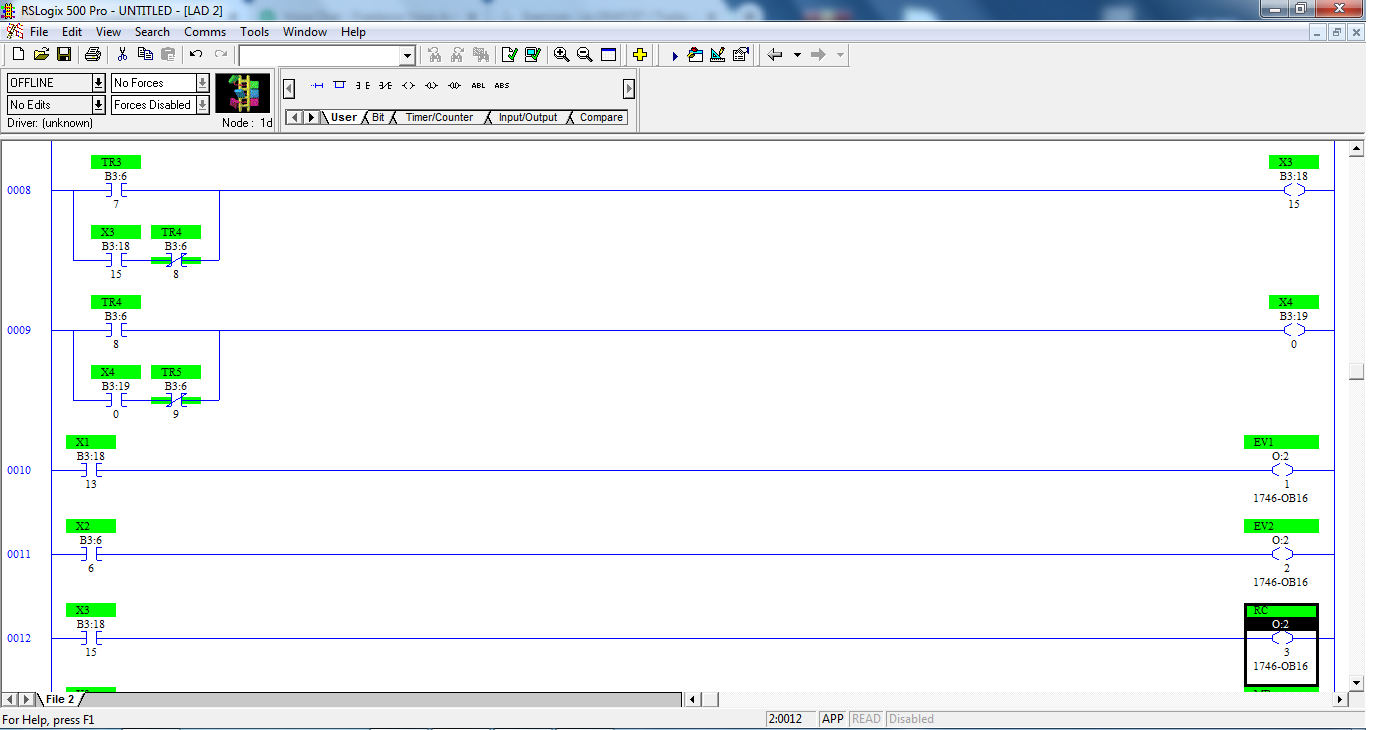Select the Rung Branch icon
The height and width of the screenshot is (730, 1376).
pos(337,85)
